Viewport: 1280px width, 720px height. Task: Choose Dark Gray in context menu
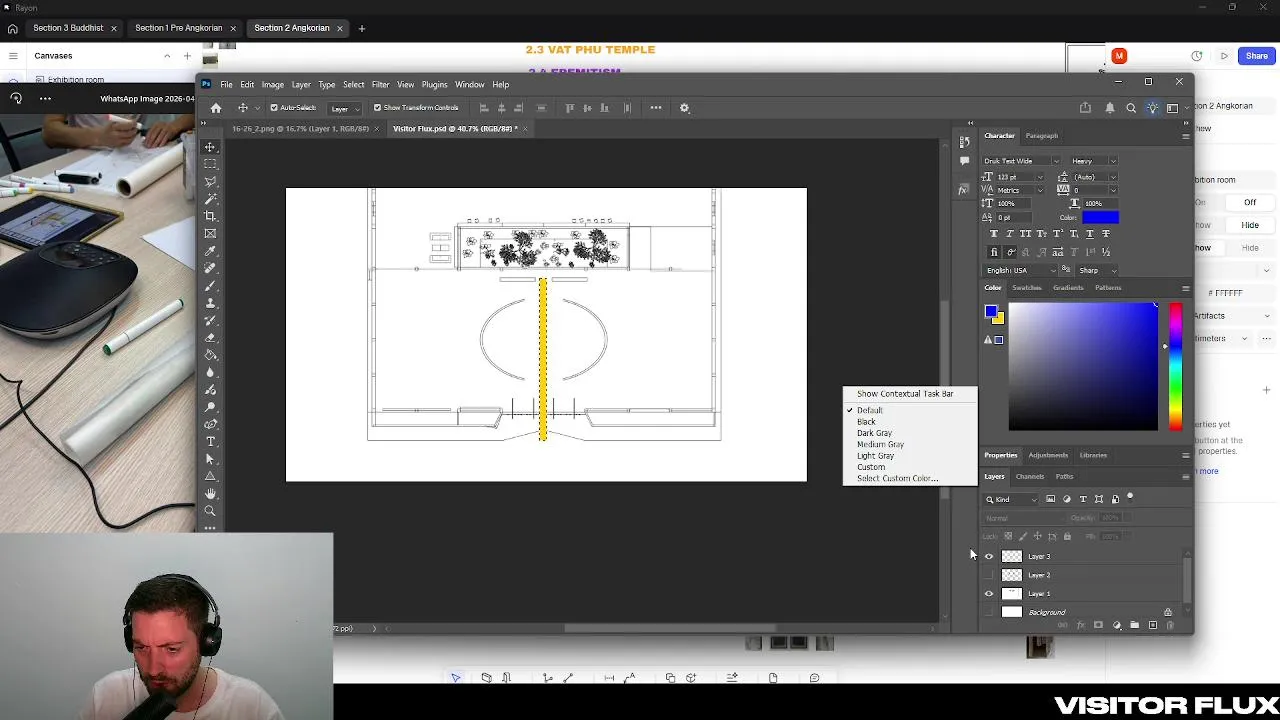pos(874,433)
